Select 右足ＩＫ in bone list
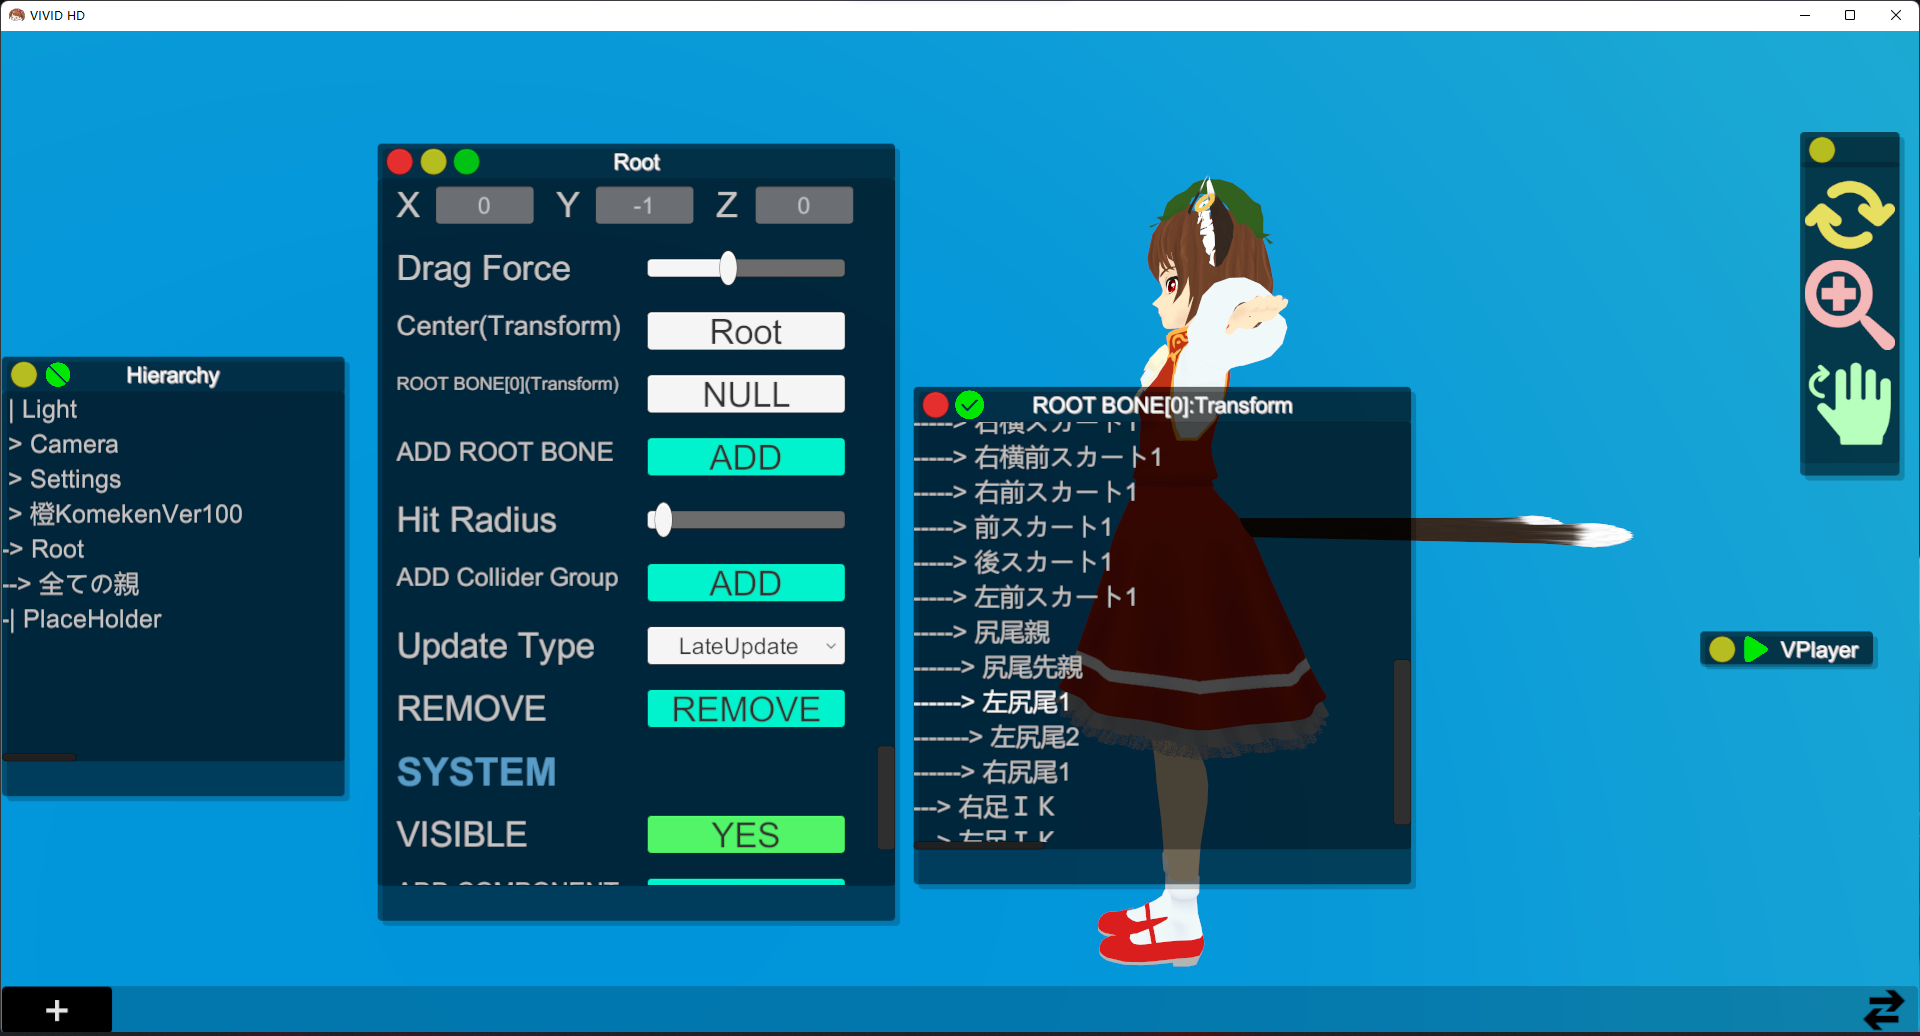Screen dimensions: 1920x1036 point(1006,807)
